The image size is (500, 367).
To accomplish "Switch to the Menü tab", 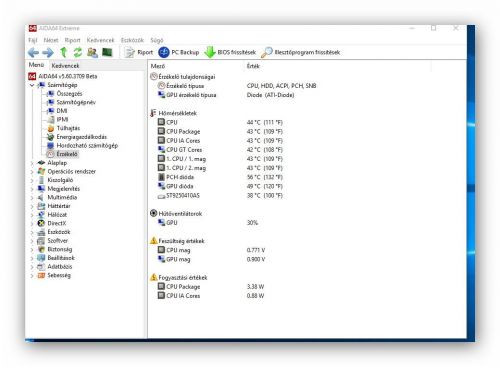I will coord(36,65).
